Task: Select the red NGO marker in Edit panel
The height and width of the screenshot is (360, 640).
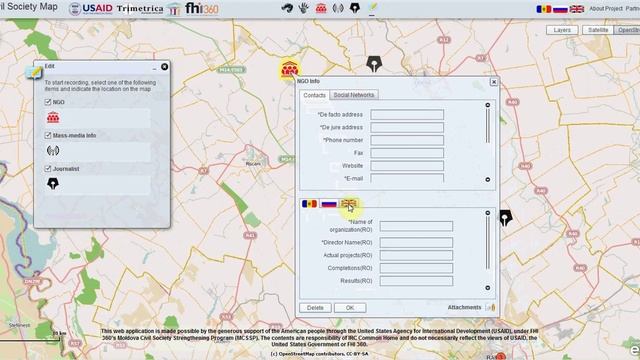Action: point(53,118)
